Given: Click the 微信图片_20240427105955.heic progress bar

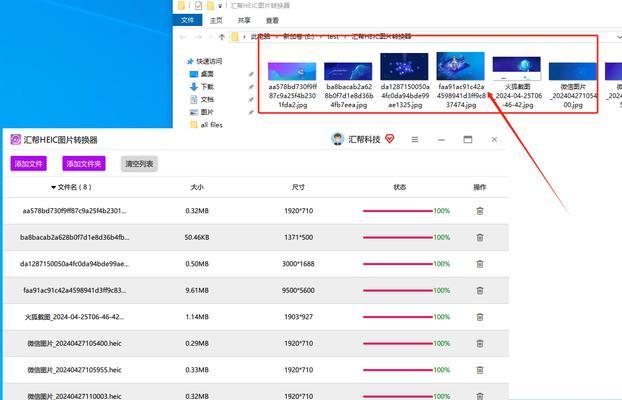Looking at the screenshot, I should pos(397,370).
